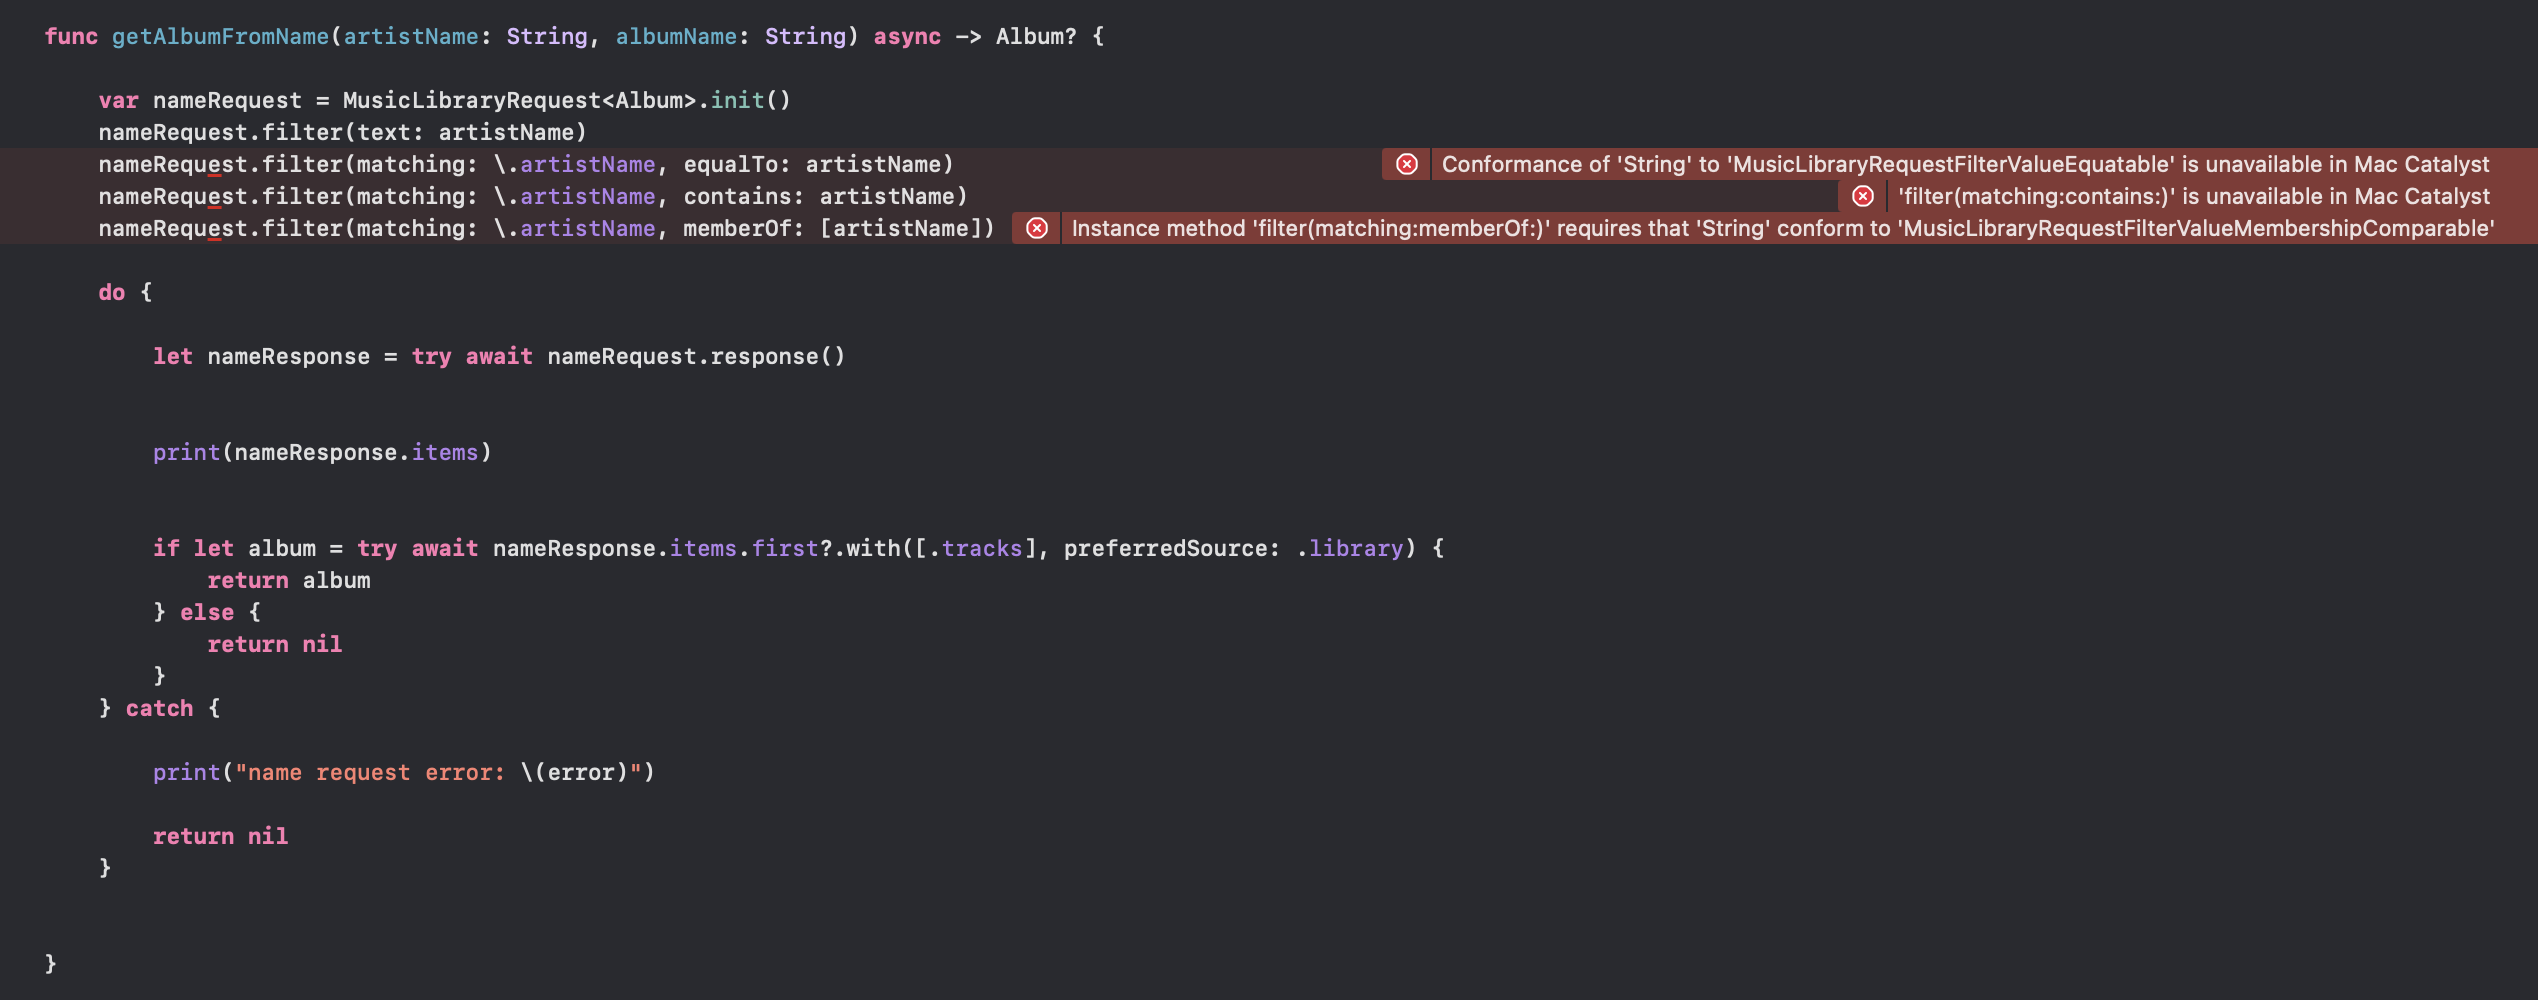Click the catch keyword
Image resolution: width=2538 pixels, height=1000 pixels.
pyautogui.click(x=159, y=708)
